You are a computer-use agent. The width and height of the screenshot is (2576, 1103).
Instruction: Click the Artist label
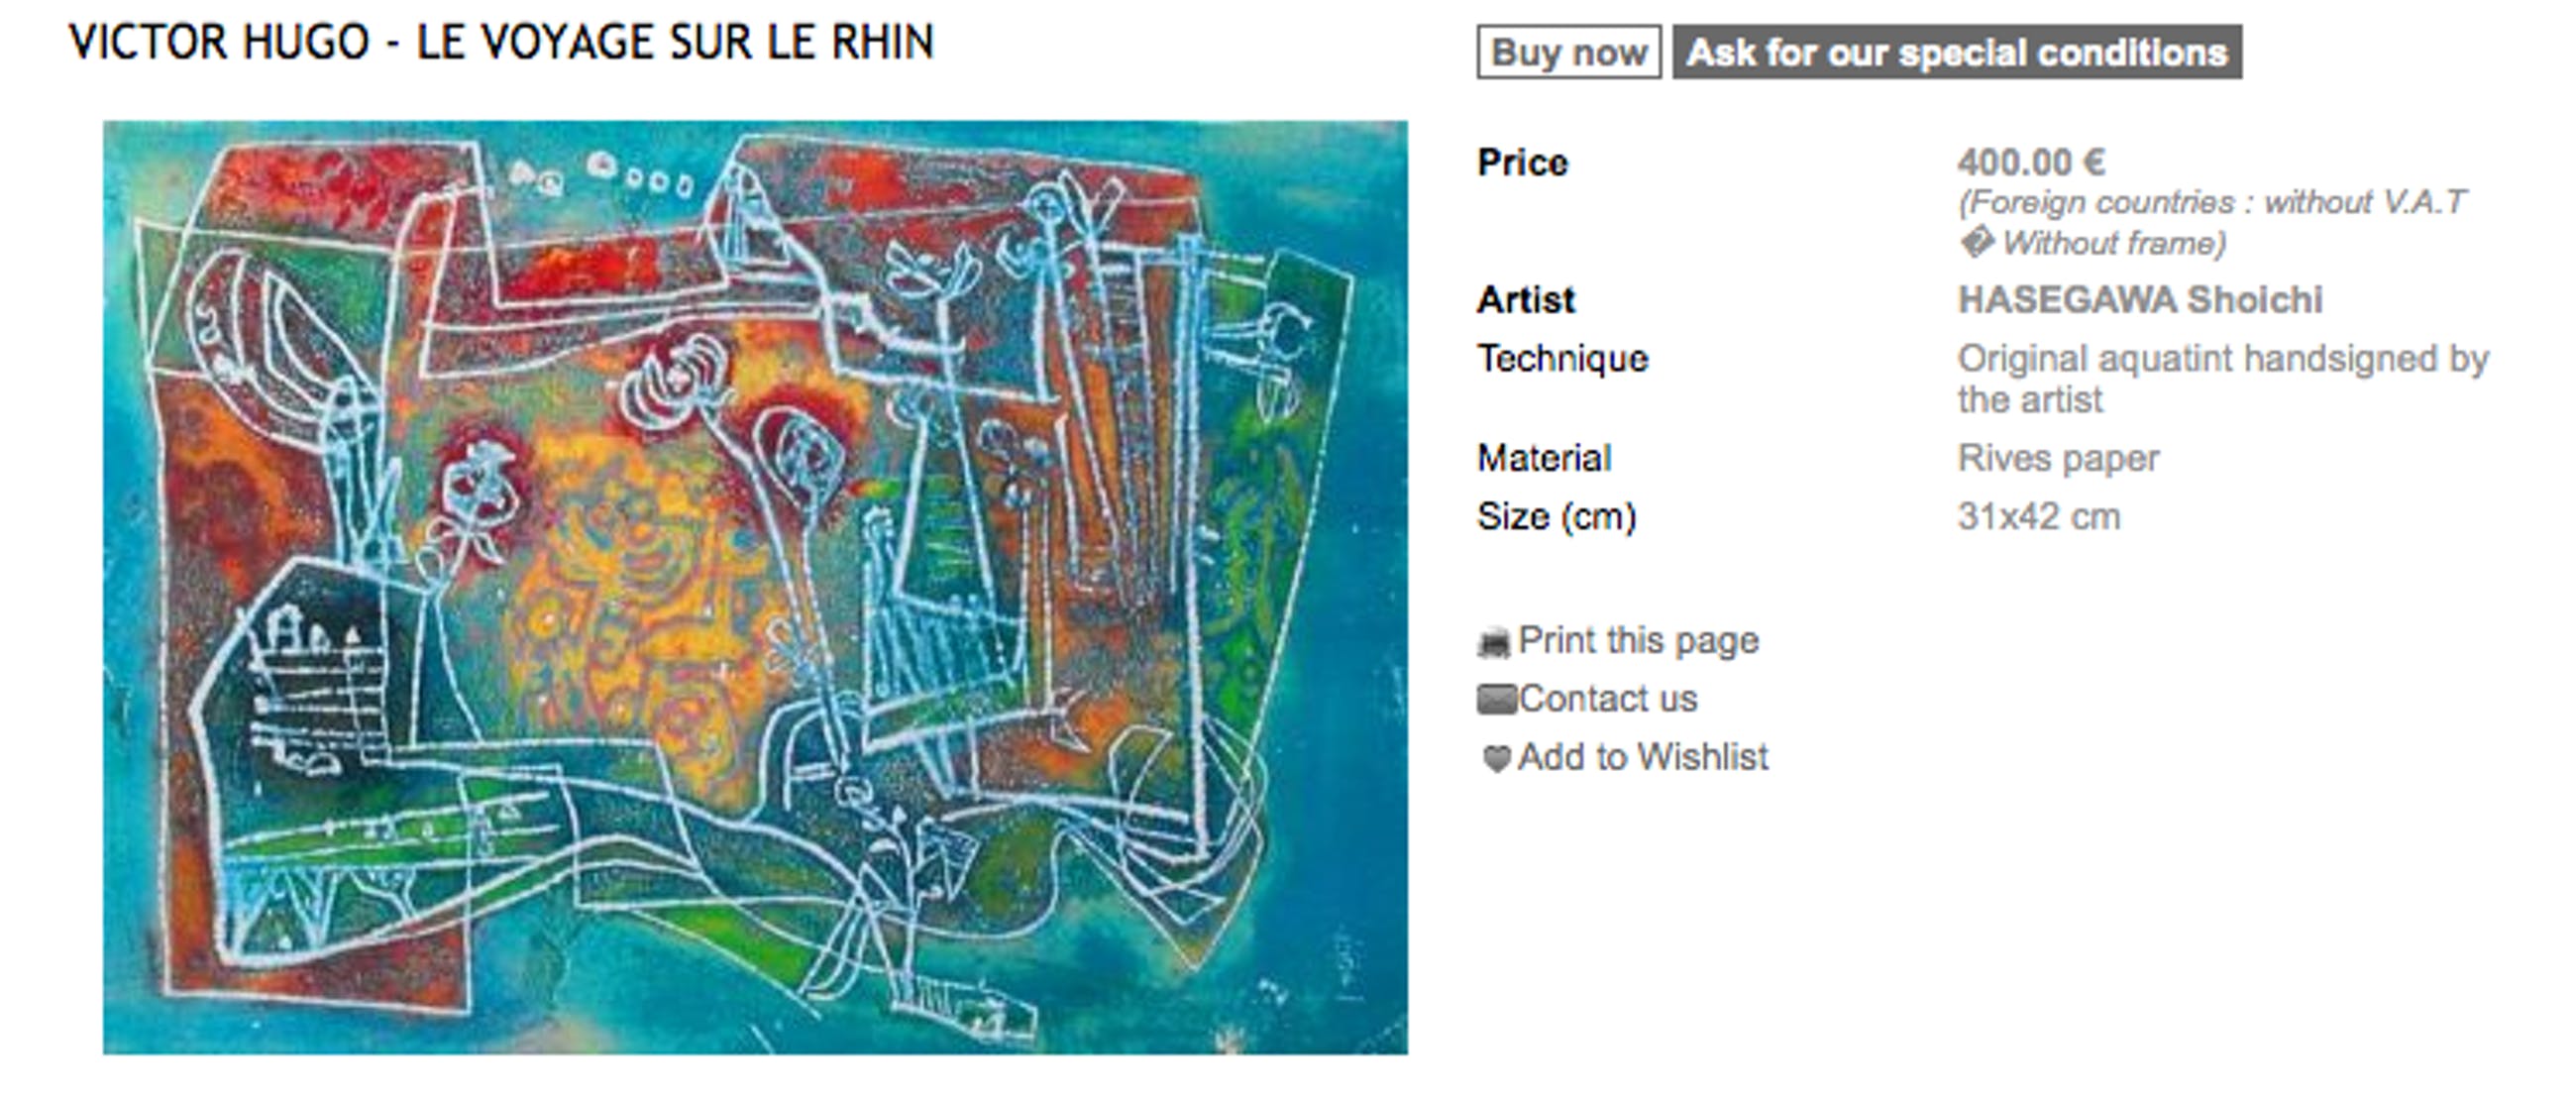click(x=1525, y=300)
